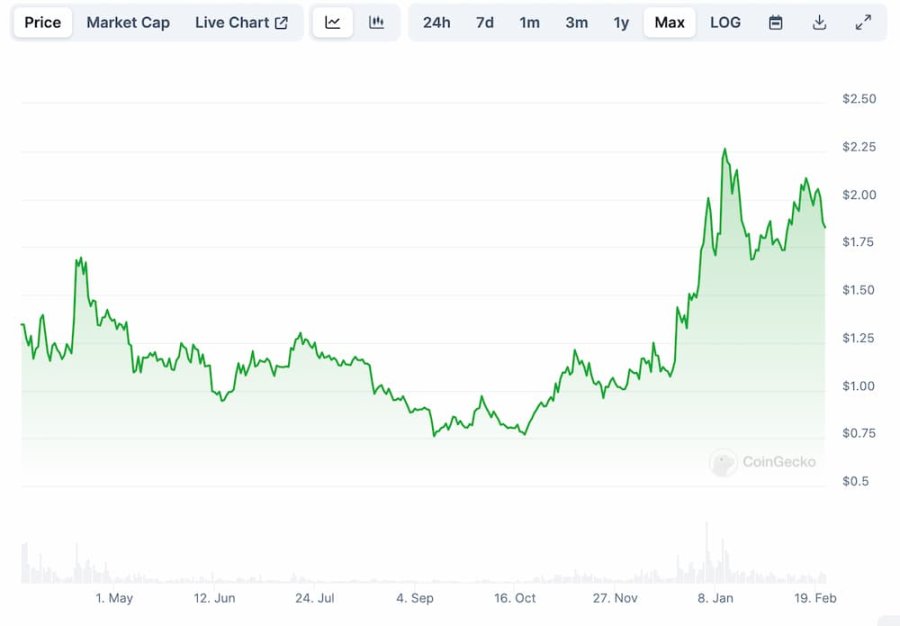Download chart data icon
The height and width of the screenshot is (626, 900).
[819, 22]
